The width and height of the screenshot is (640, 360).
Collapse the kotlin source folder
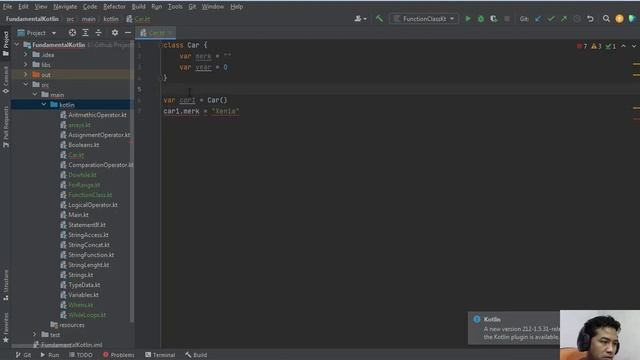click(44, 104)
